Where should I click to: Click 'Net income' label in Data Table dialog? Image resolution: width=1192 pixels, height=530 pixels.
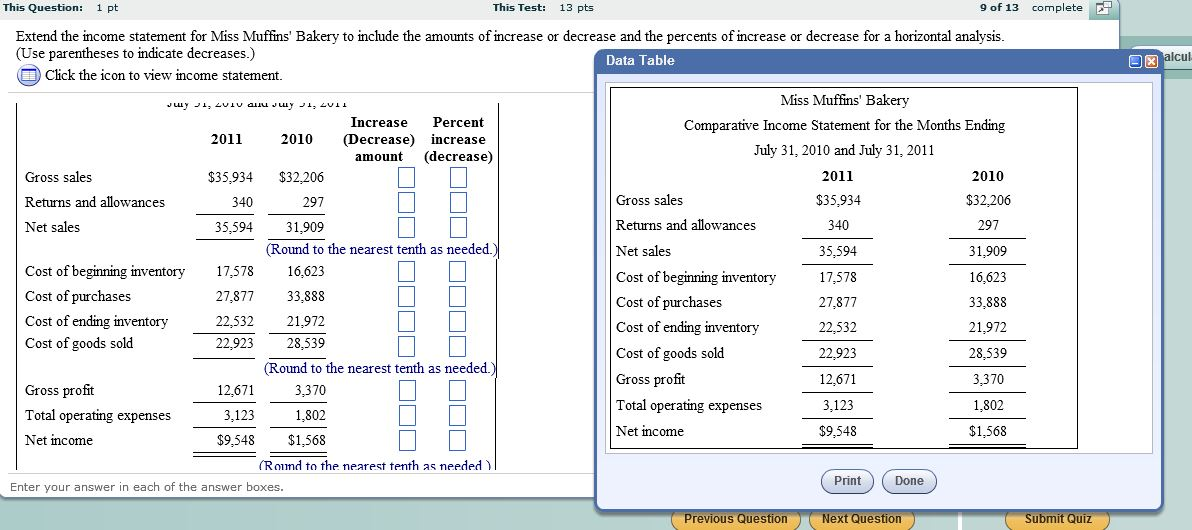[x=649, y=432]
